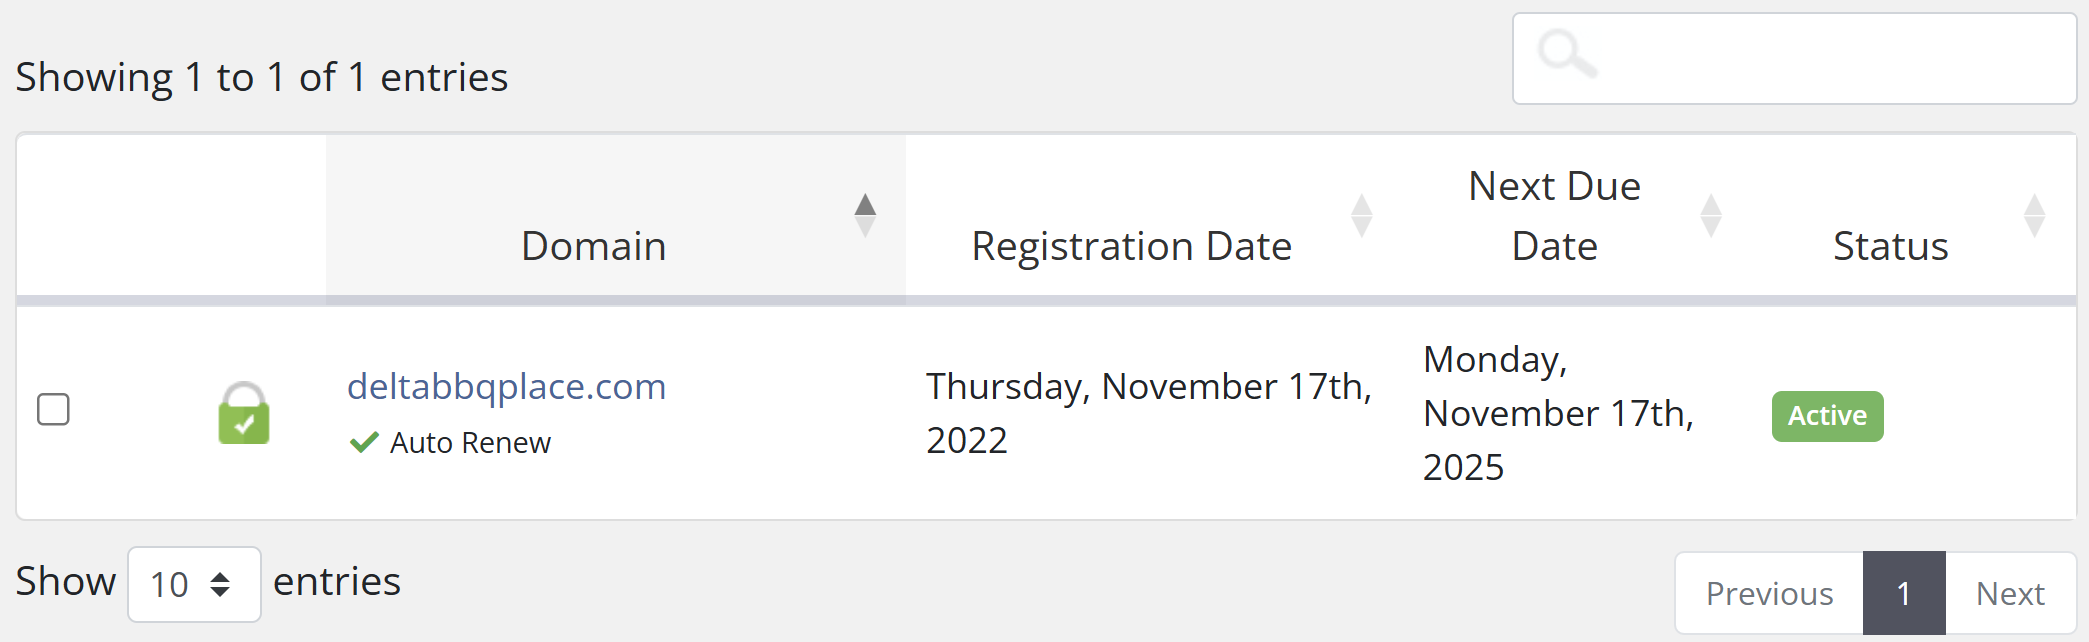Click the dropdown stepper arrows beside 10
Viewport: 2089px width, 642px height.
pos(220,584)
